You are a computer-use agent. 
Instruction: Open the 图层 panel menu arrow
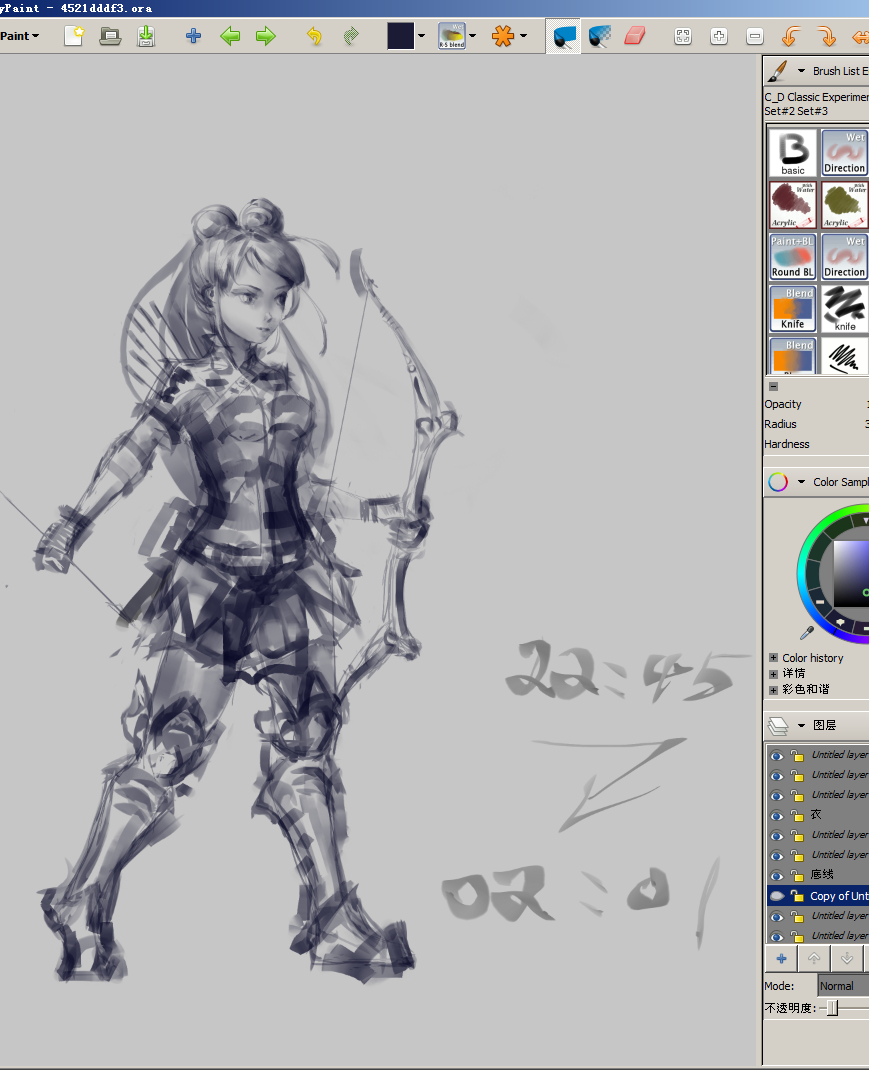click(801, 725)
